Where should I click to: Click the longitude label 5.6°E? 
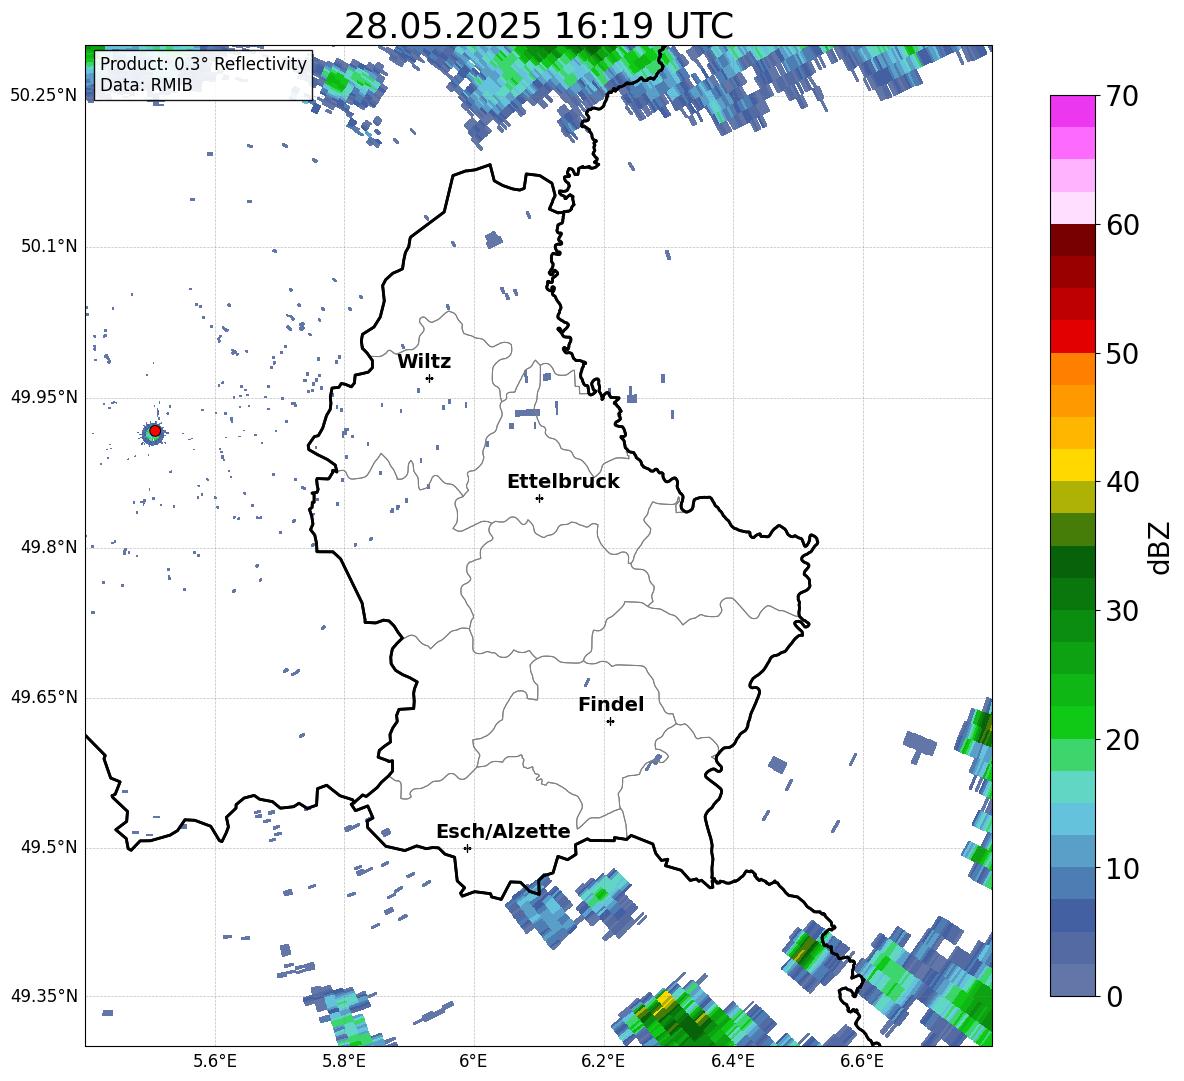215,1061
